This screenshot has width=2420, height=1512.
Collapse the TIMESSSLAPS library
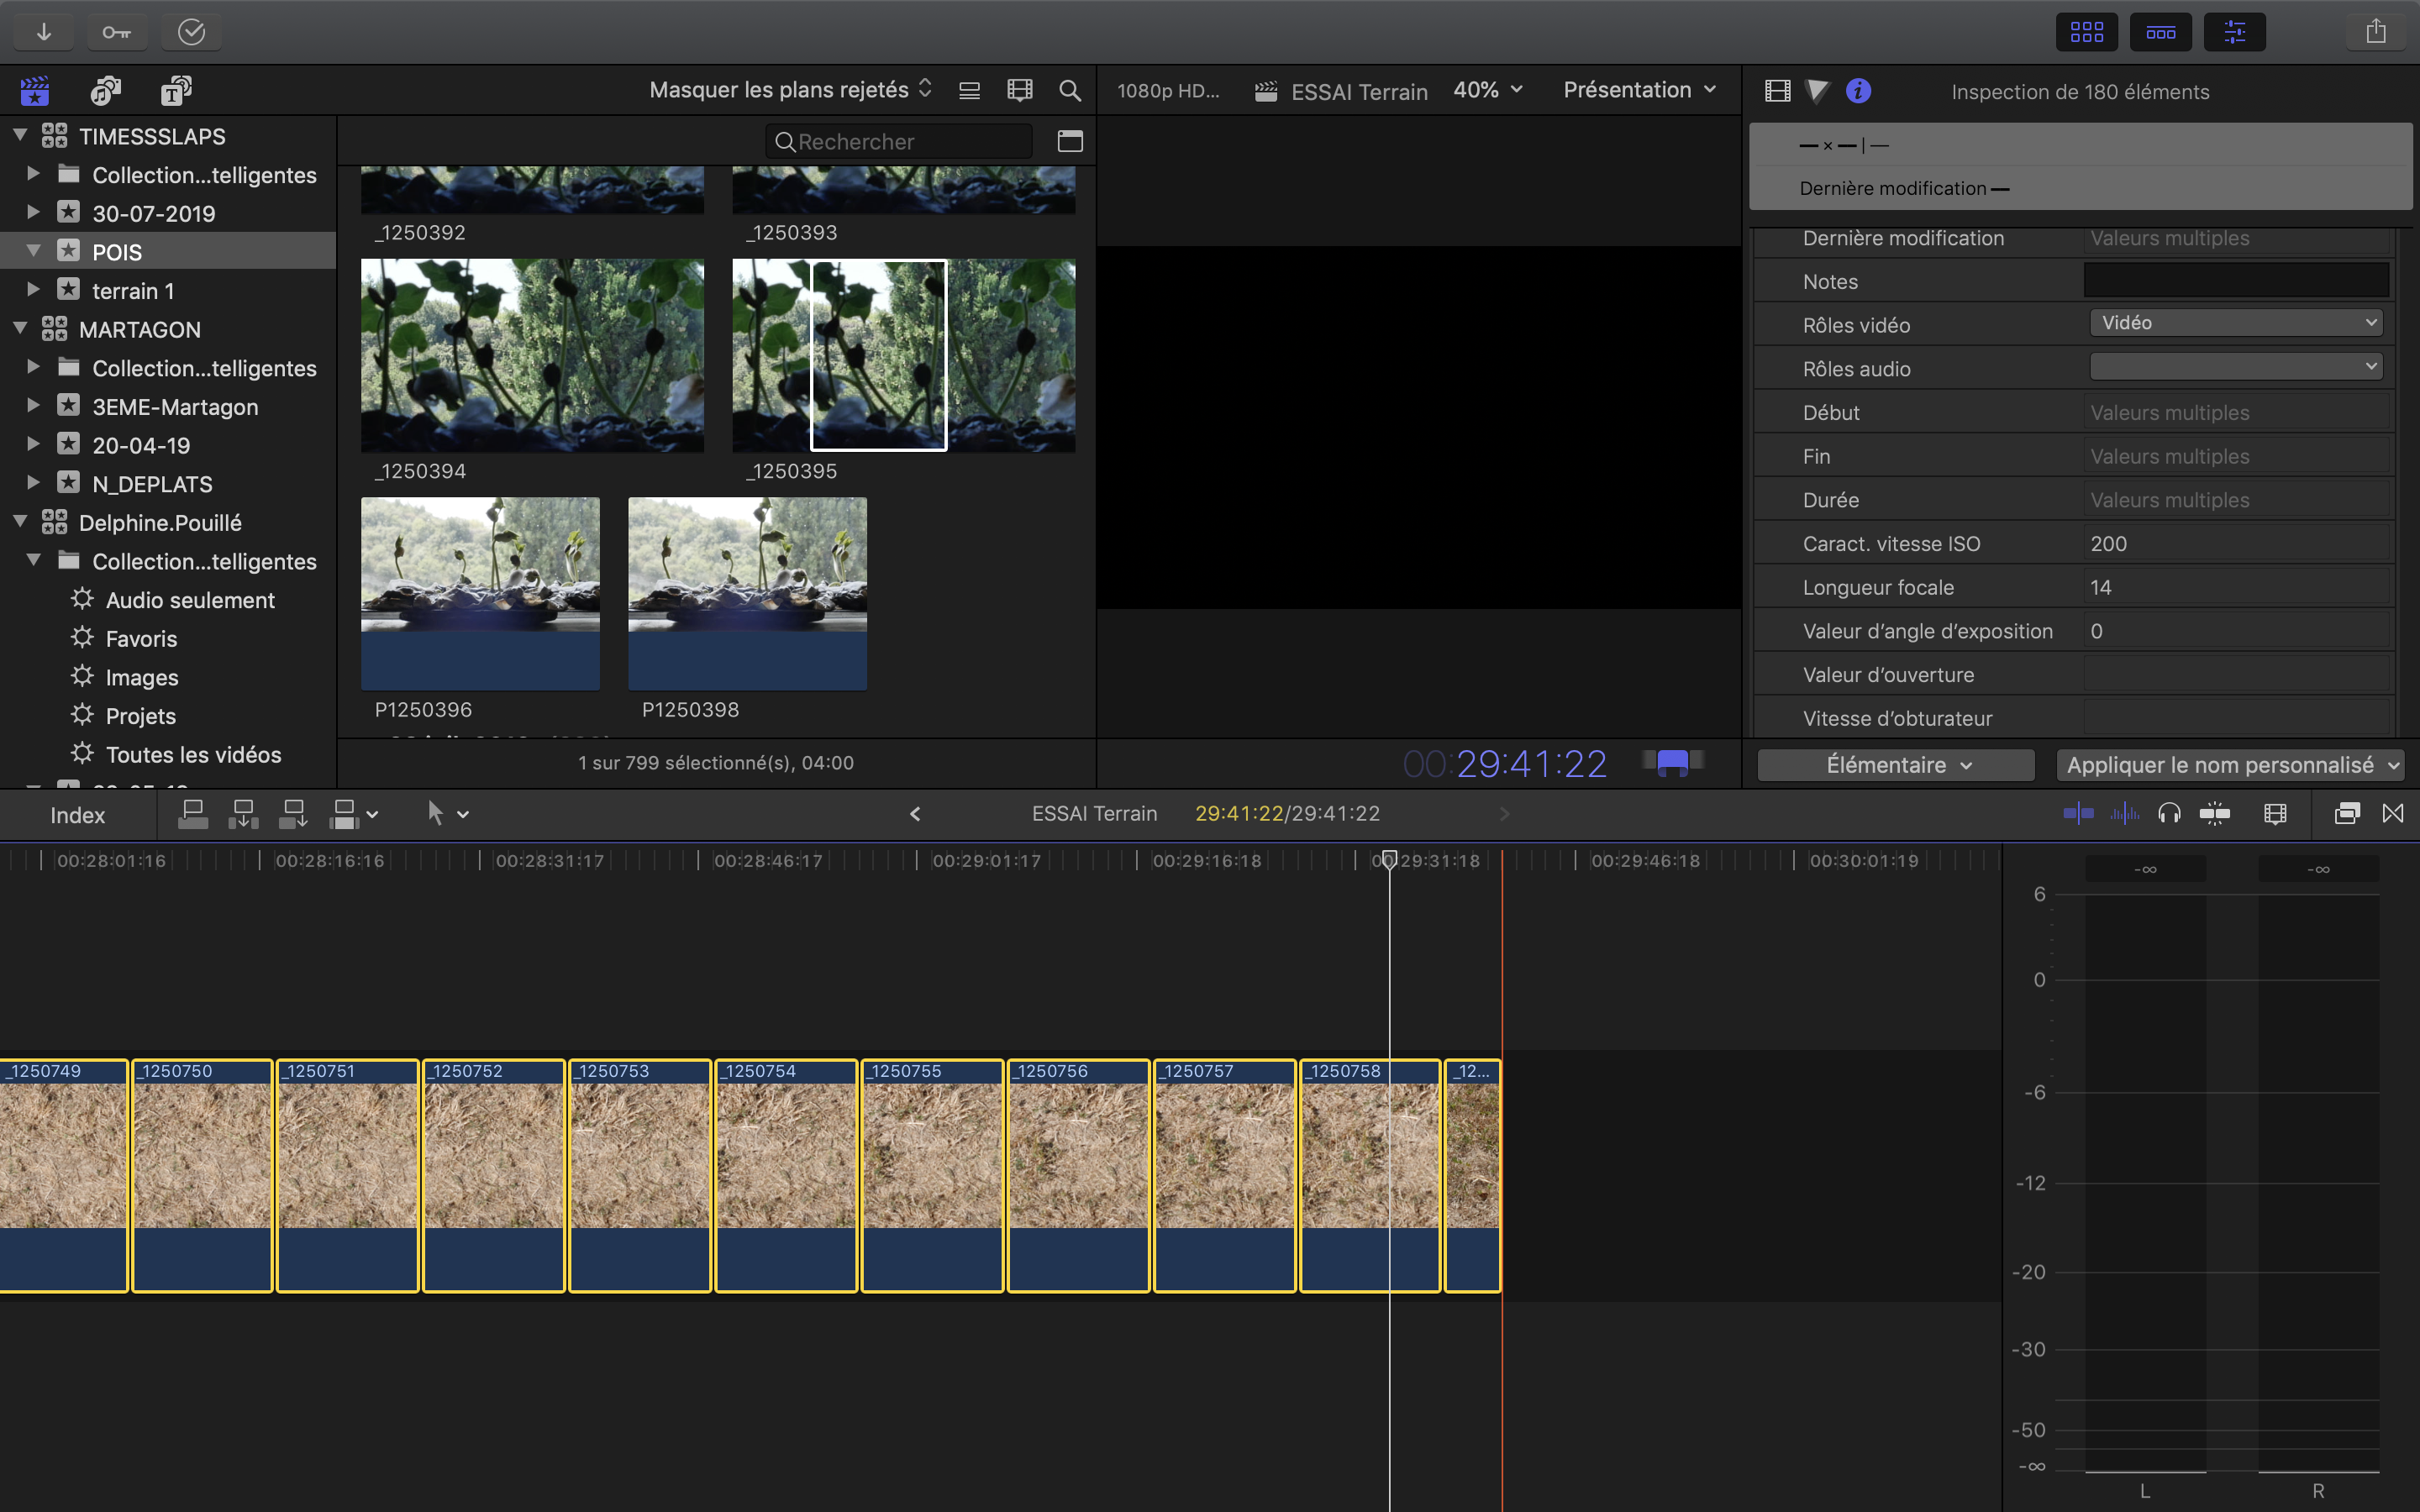pos(20,135)
